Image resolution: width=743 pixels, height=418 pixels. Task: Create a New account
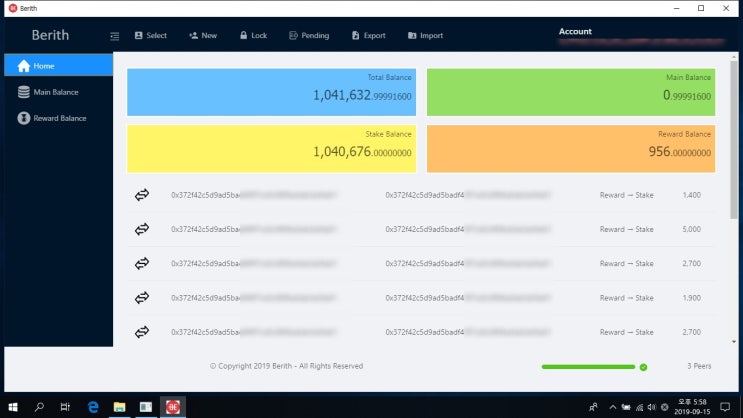(203, 36)
